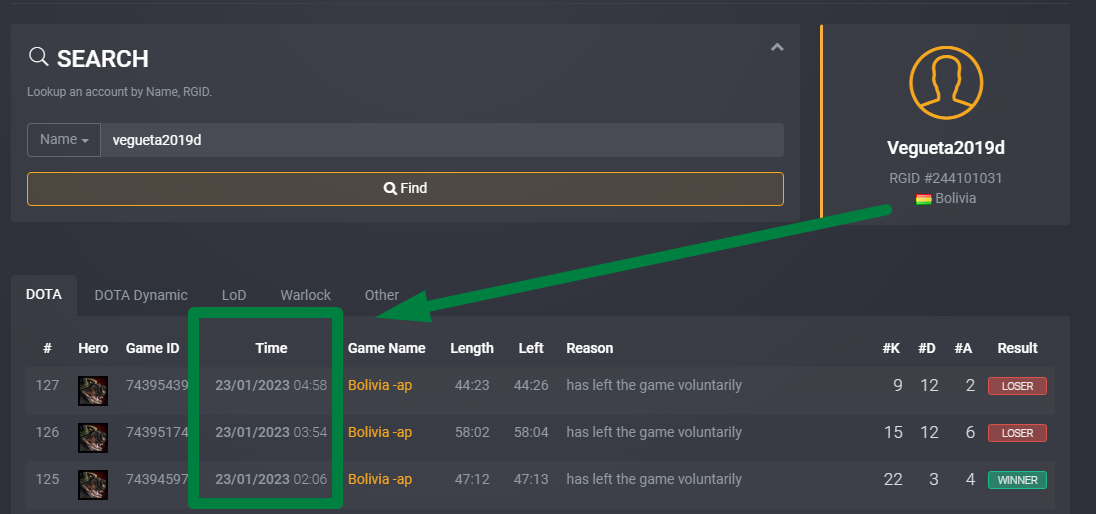Click the Game ID column header
This screenshot has height=514, width=1096.
152,348
